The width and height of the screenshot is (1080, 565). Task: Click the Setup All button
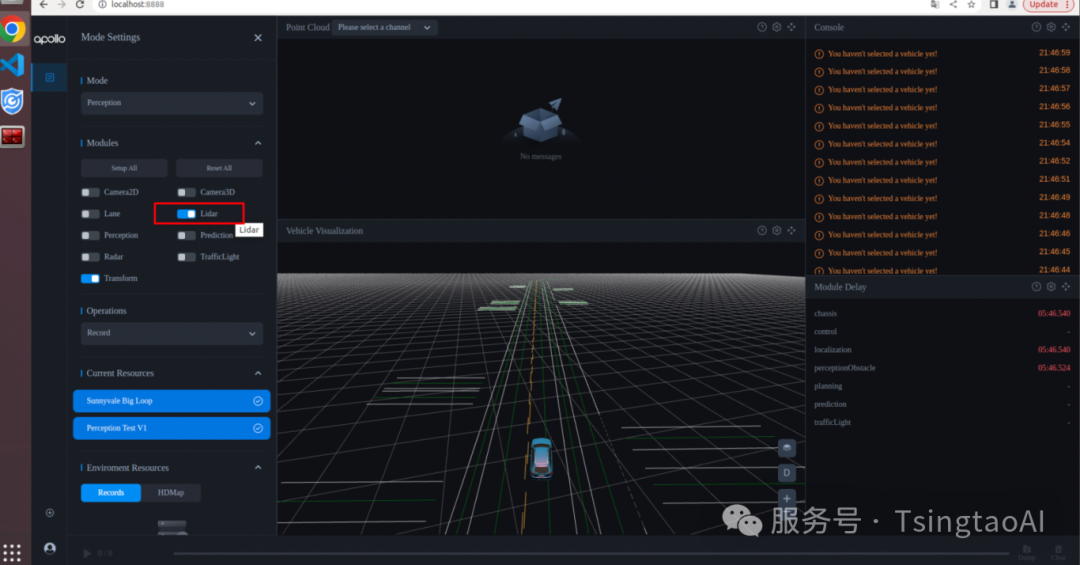coord(124,168)
